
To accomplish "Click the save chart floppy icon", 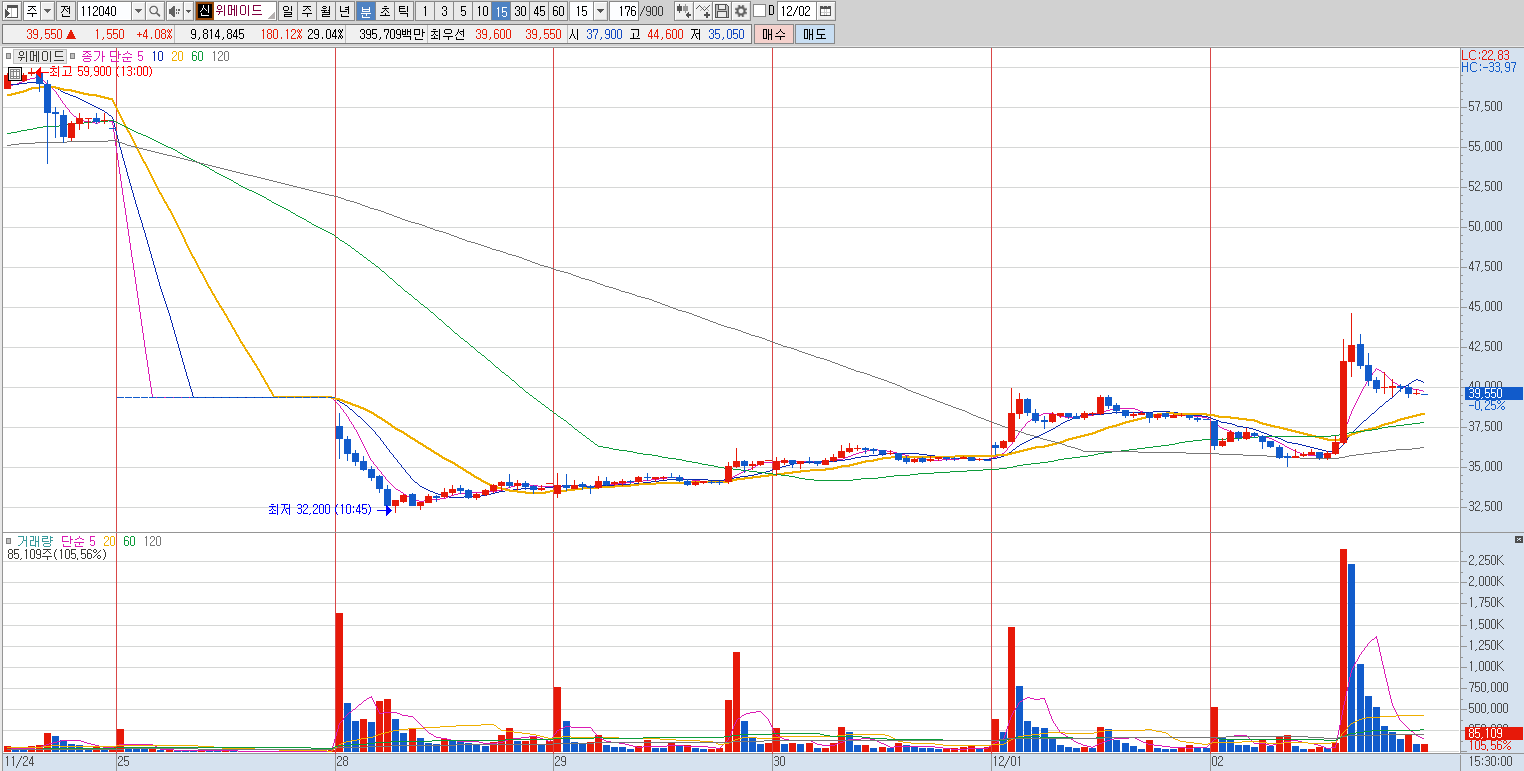I will click(x=722, y=11).
